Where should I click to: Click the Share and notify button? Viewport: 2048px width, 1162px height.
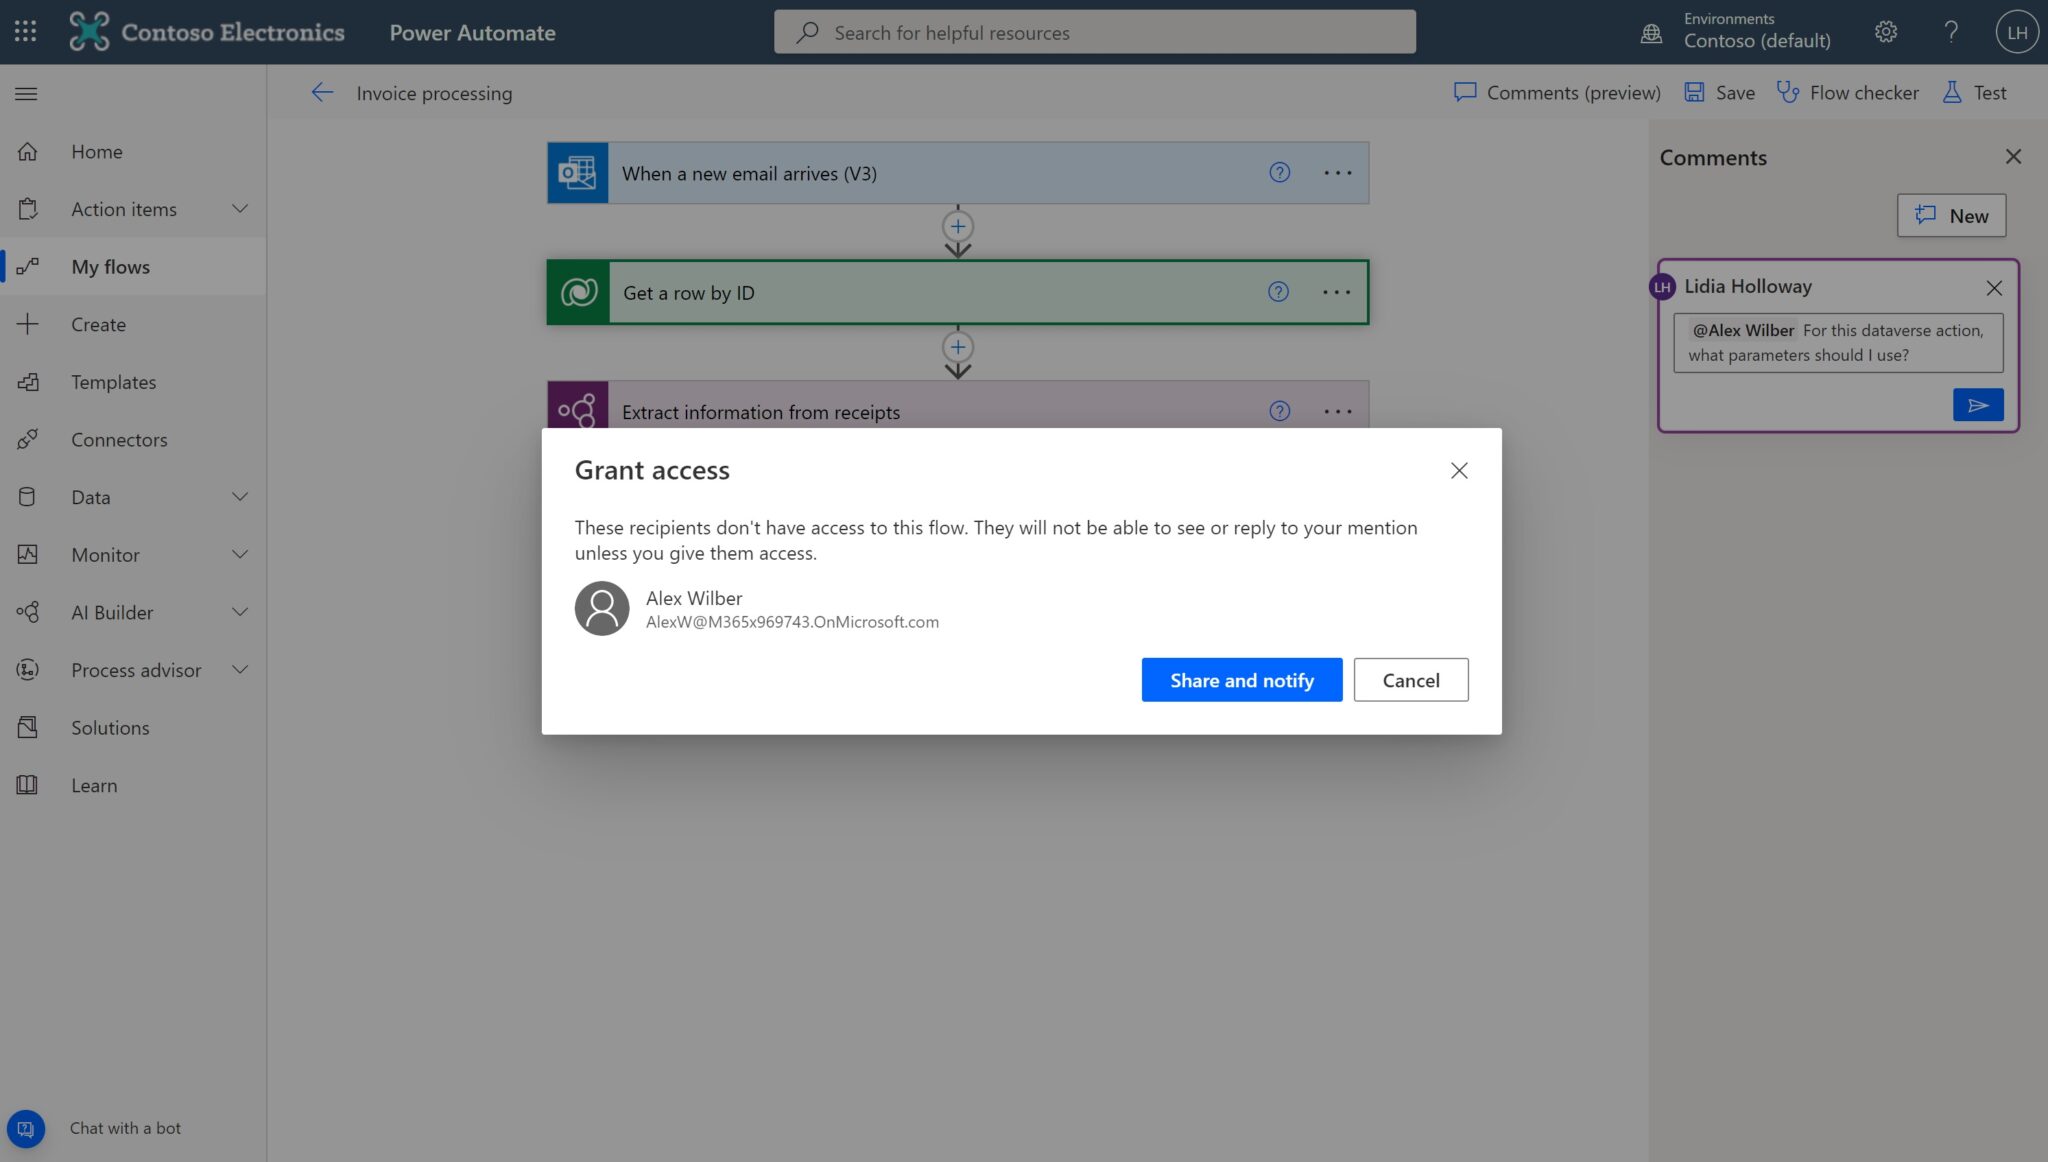(x=1241, y=679)
